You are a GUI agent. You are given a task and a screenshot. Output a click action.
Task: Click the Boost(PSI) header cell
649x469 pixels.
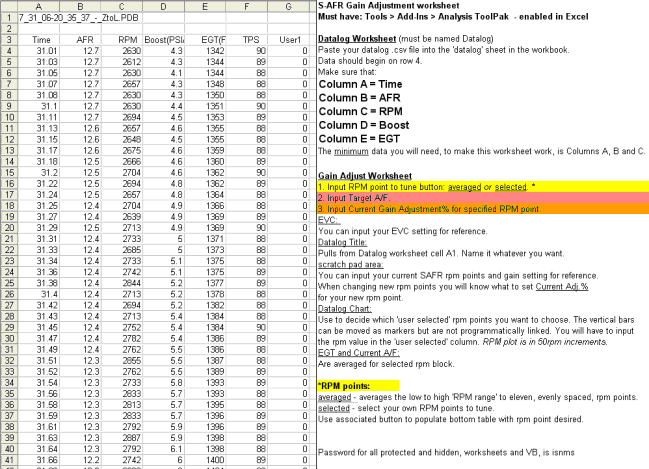(x=163, y=40)
